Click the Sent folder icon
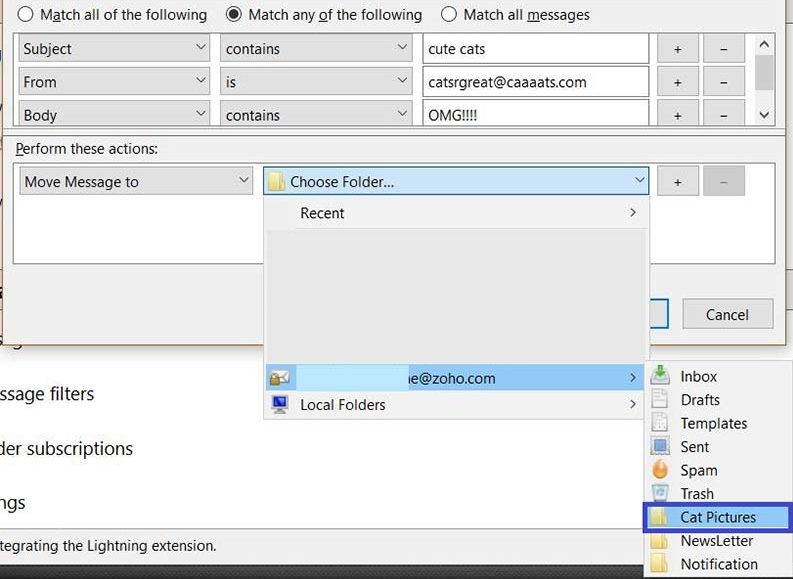This screenshot has width=793, height=579. [x=660, y=447]
